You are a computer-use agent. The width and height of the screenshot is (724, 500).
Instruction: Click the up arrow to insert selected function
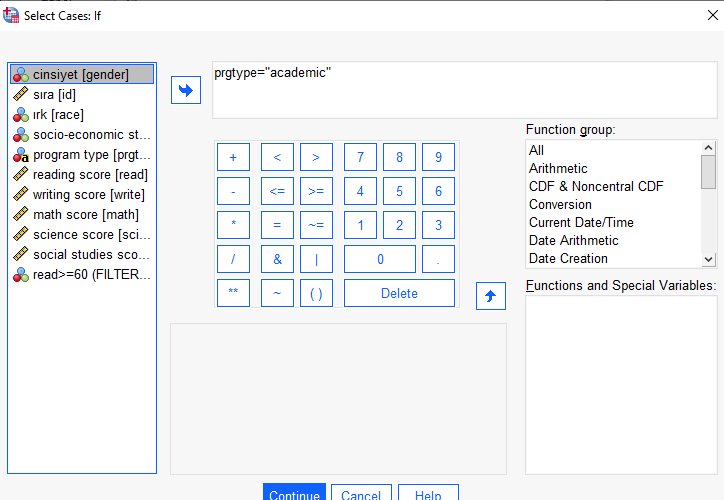(x=490, y=296)
